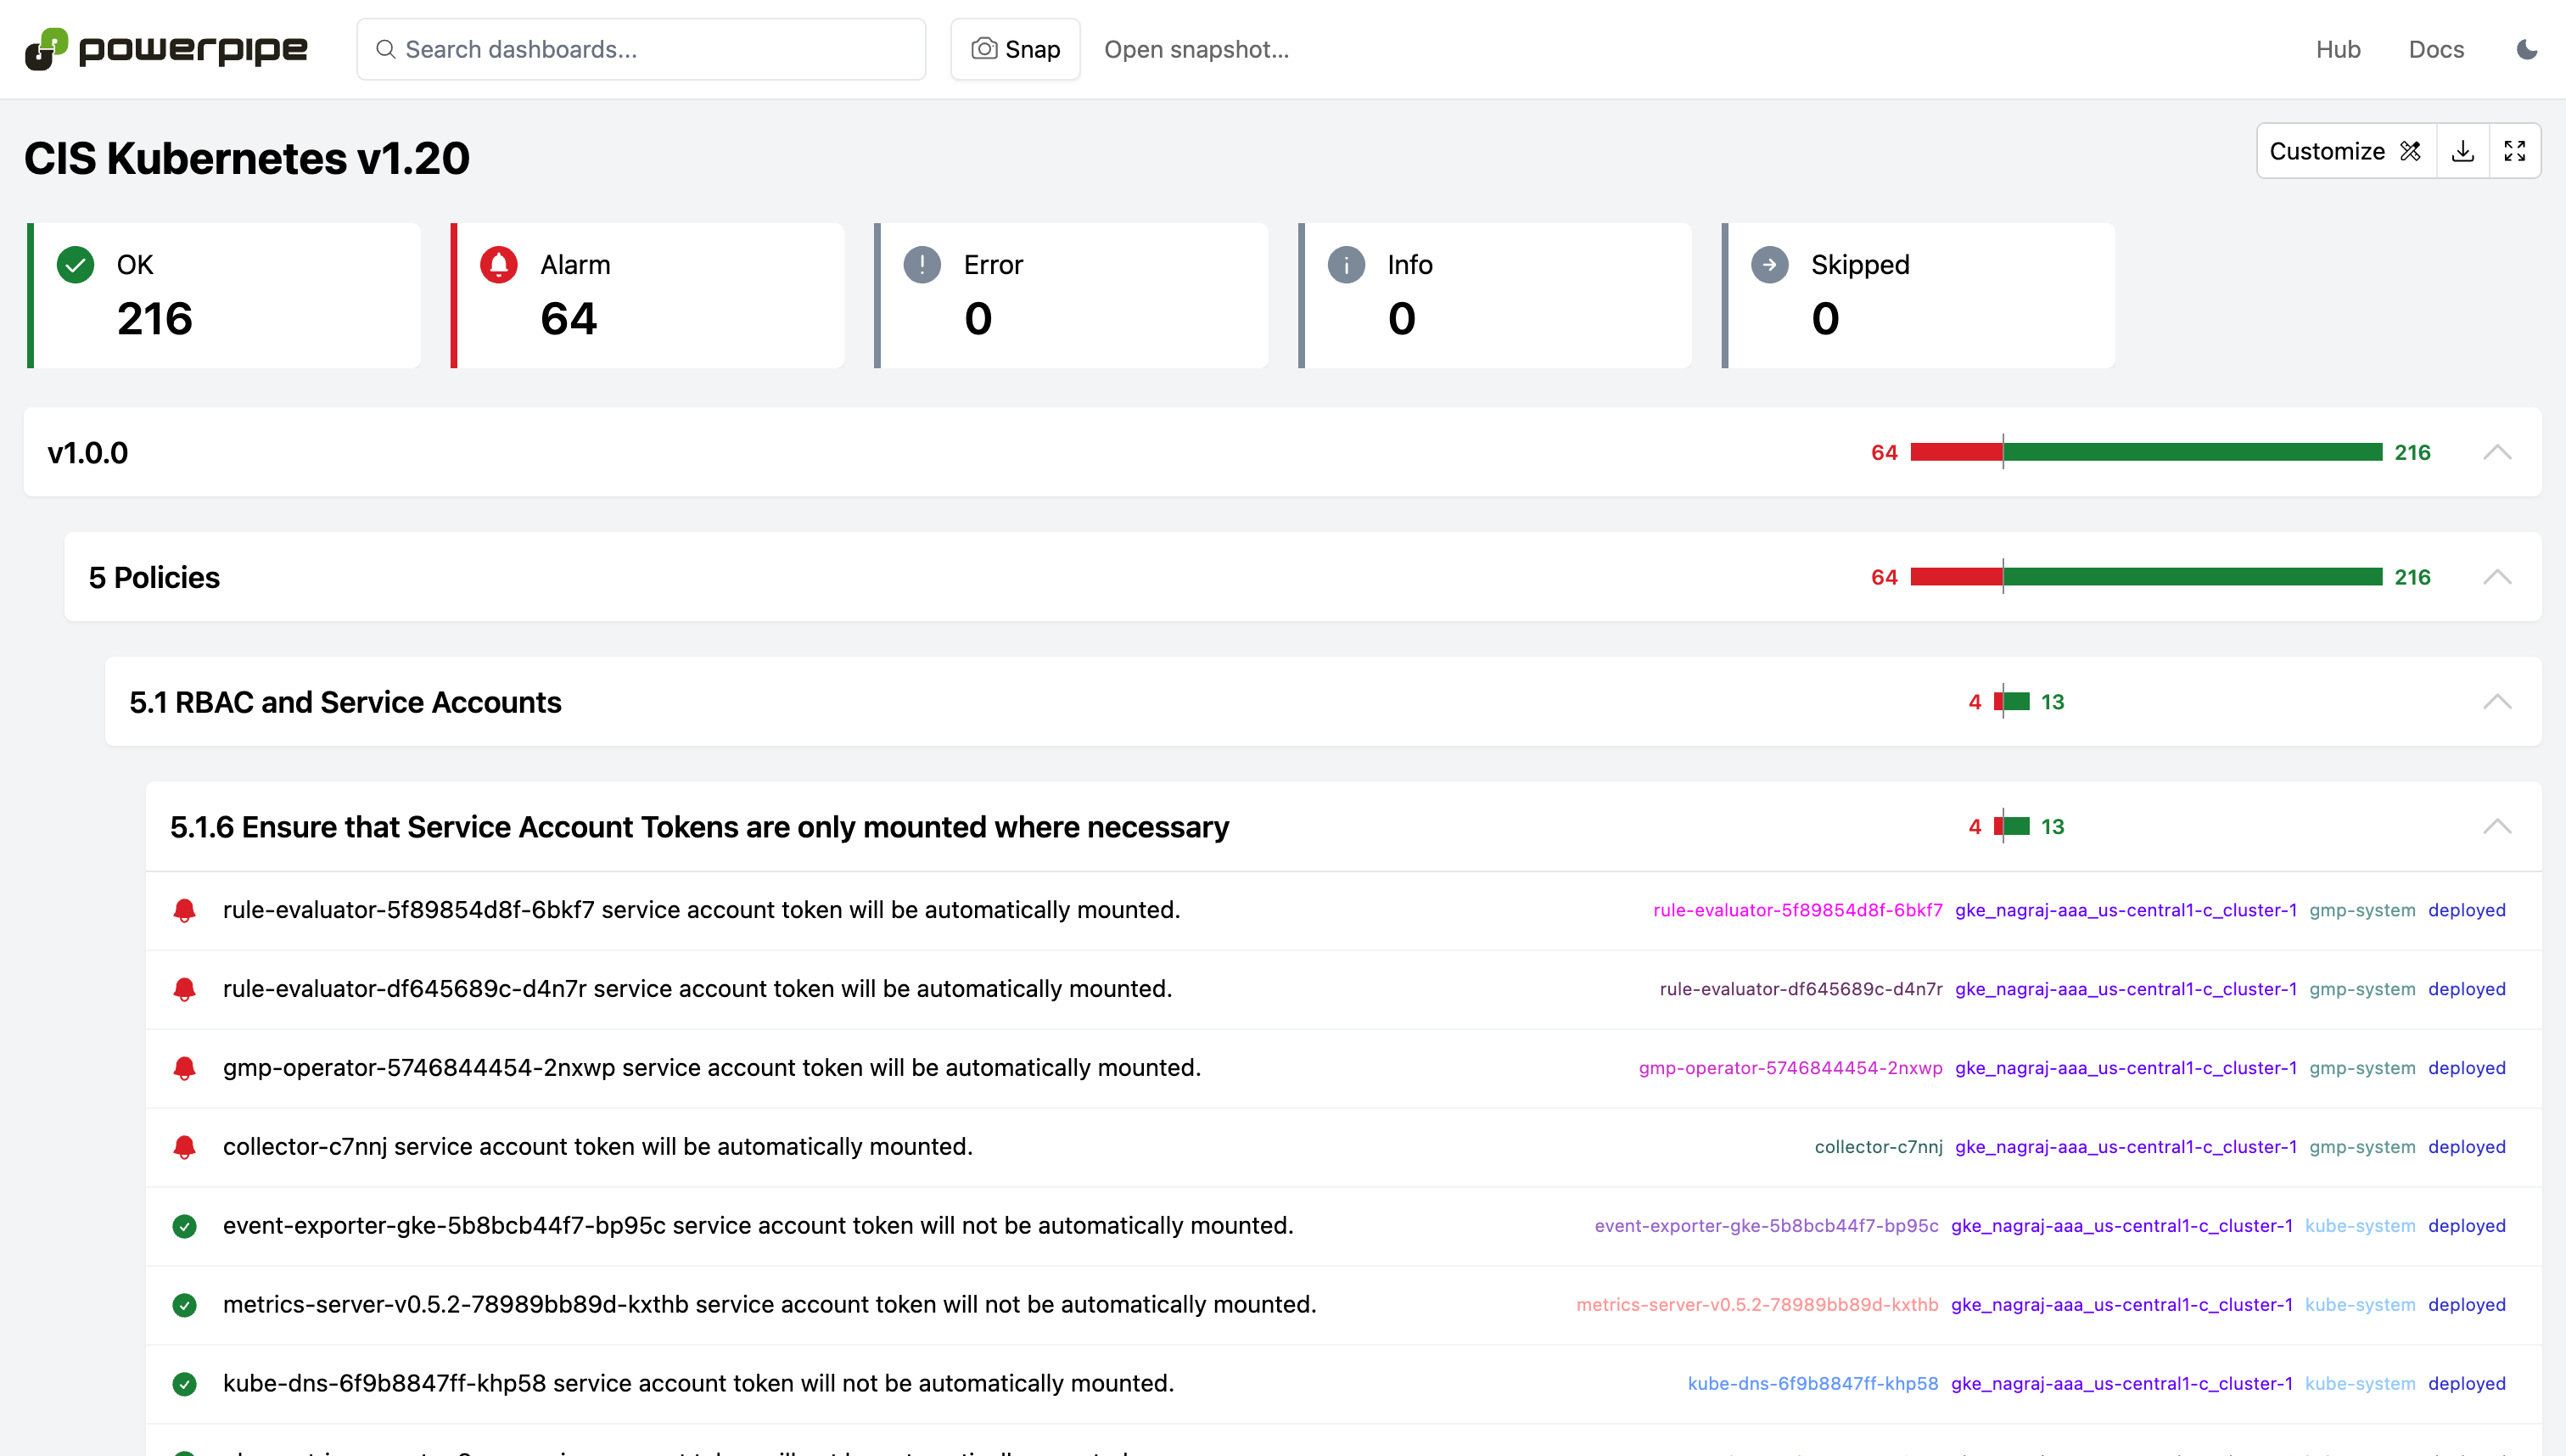The width and height of the screenshot is (2566, 1456).
Task: Click pink rule-evaluator-5f89854d8f-6bkf7 tag
Action: point(1797,910)
